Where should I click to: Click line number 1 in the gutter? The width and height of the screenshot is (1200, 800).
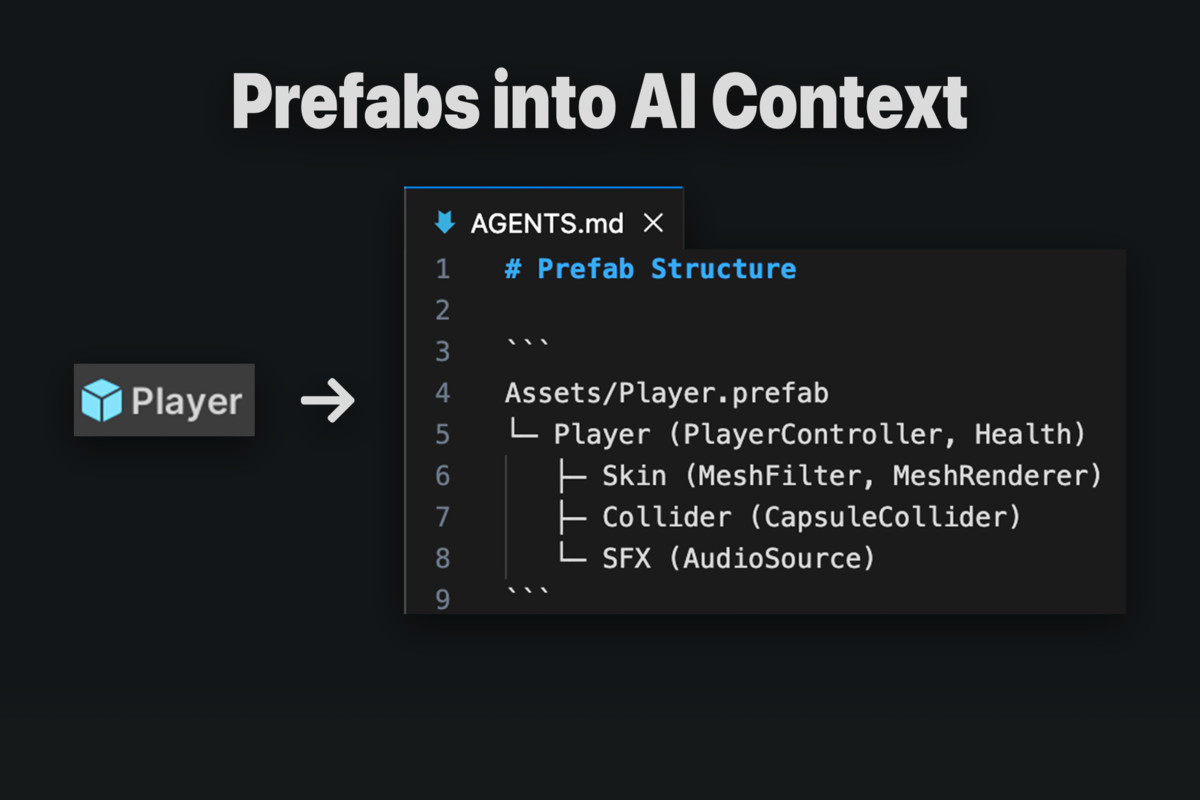coord(442,269)
